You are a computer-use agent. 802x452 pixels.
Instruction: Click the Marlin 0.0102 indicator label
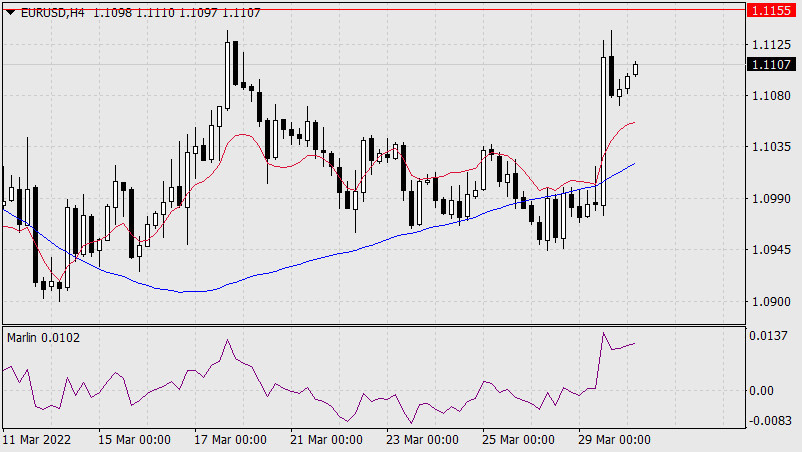pyautogui.click(x=43, y=337)
